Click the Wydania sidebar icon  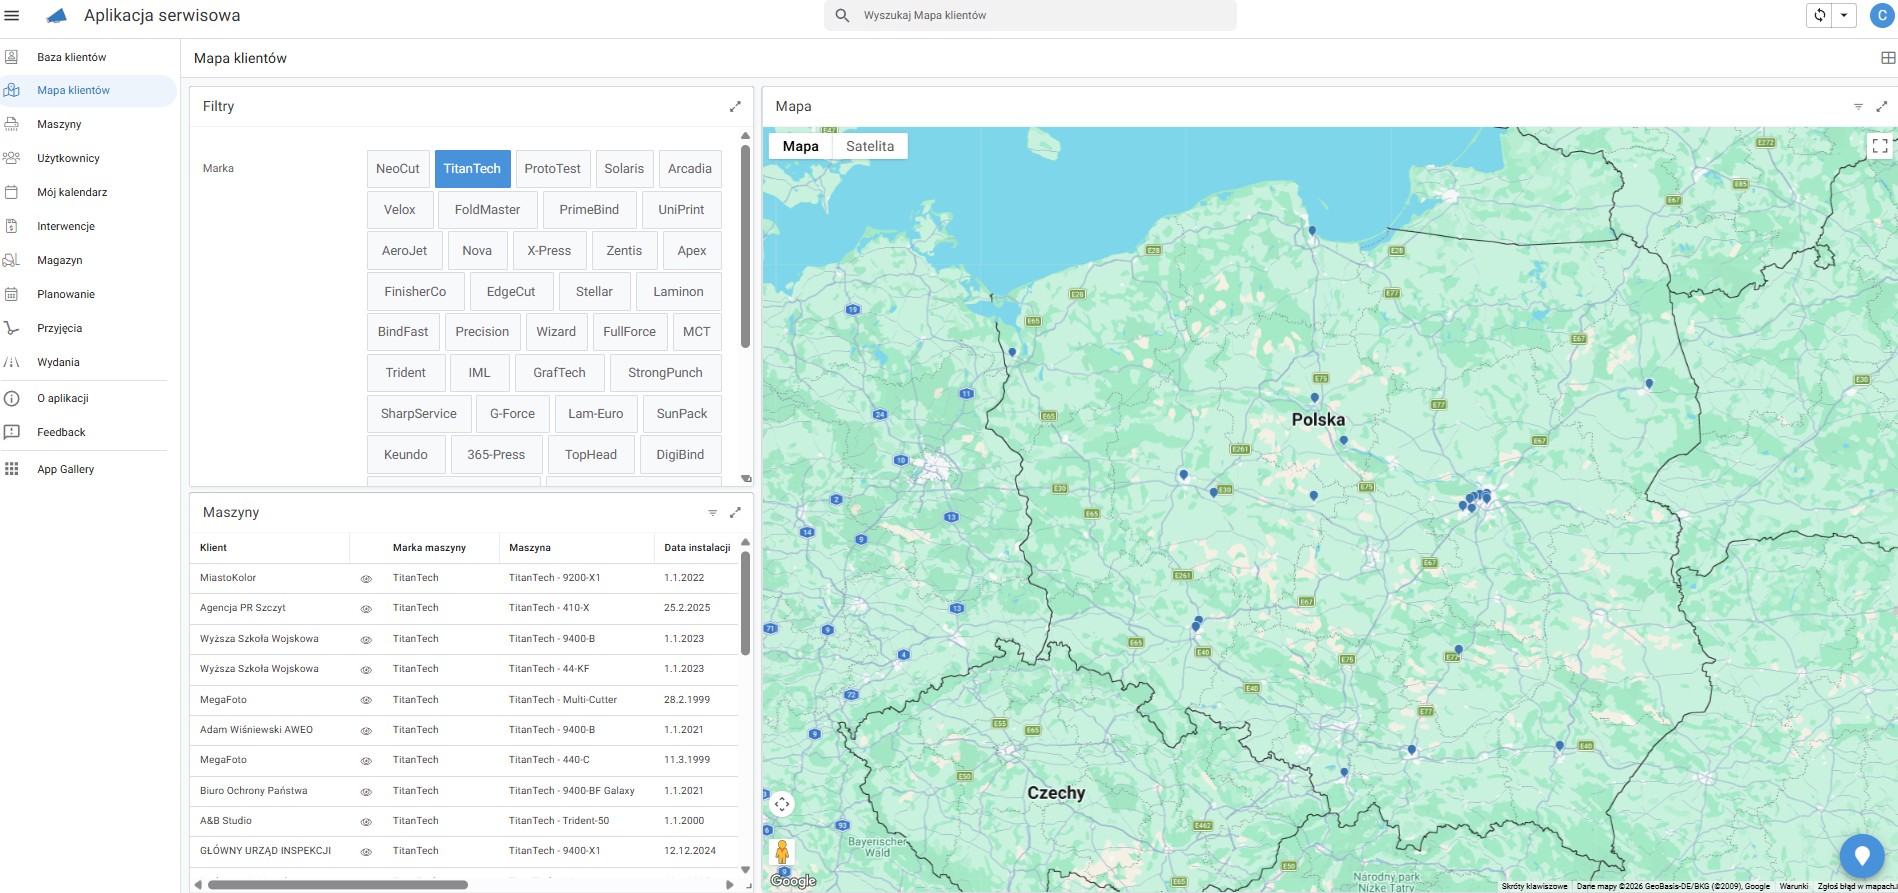(12, 362)
